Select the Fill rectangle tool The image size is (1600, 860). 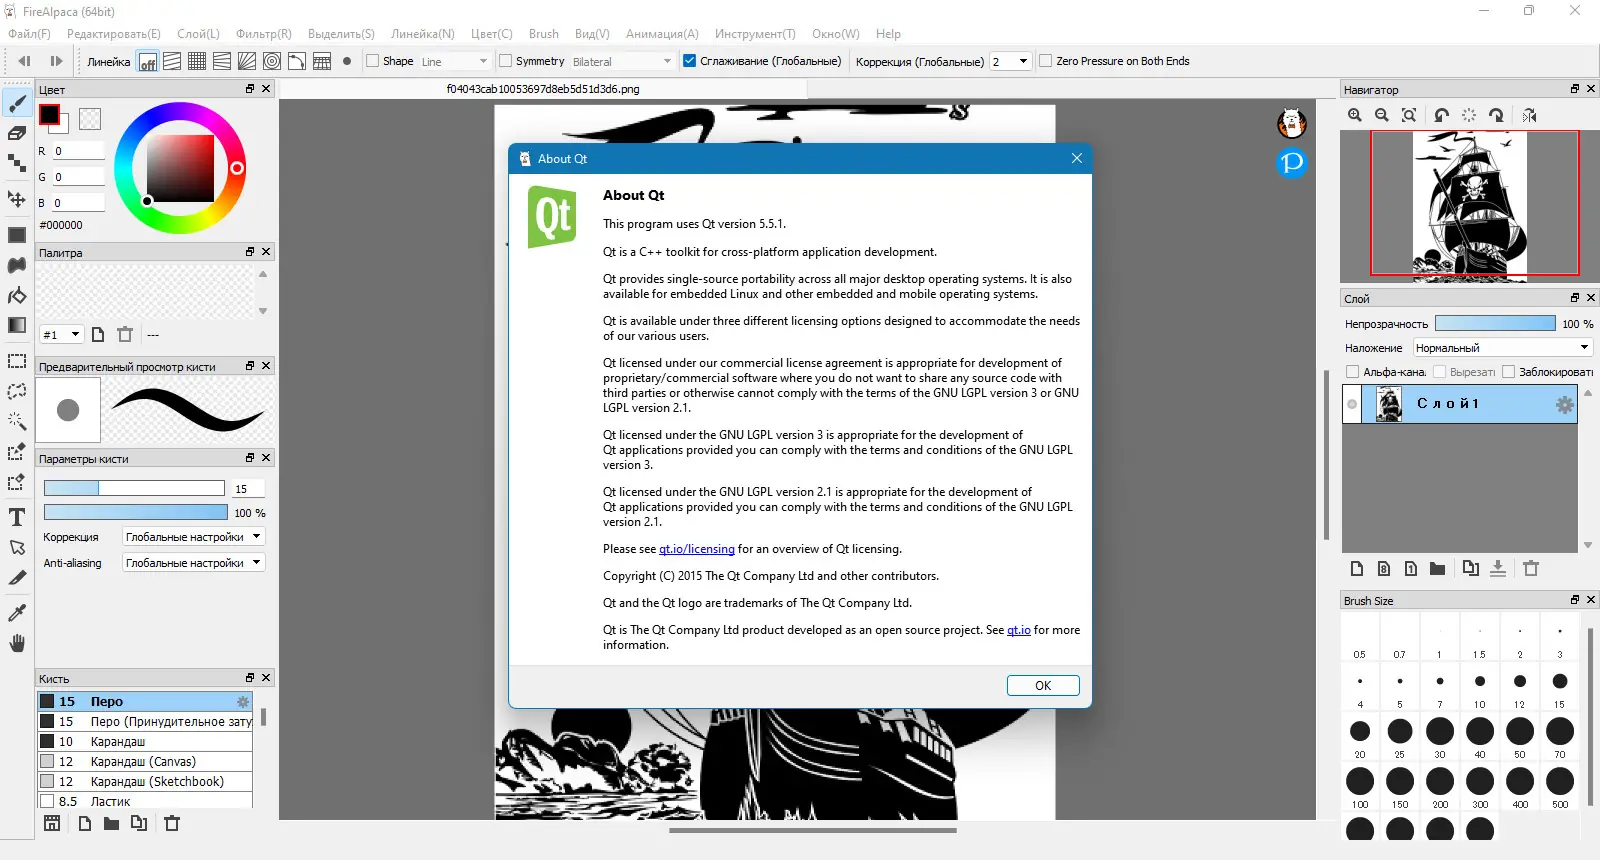click(17, 235)
